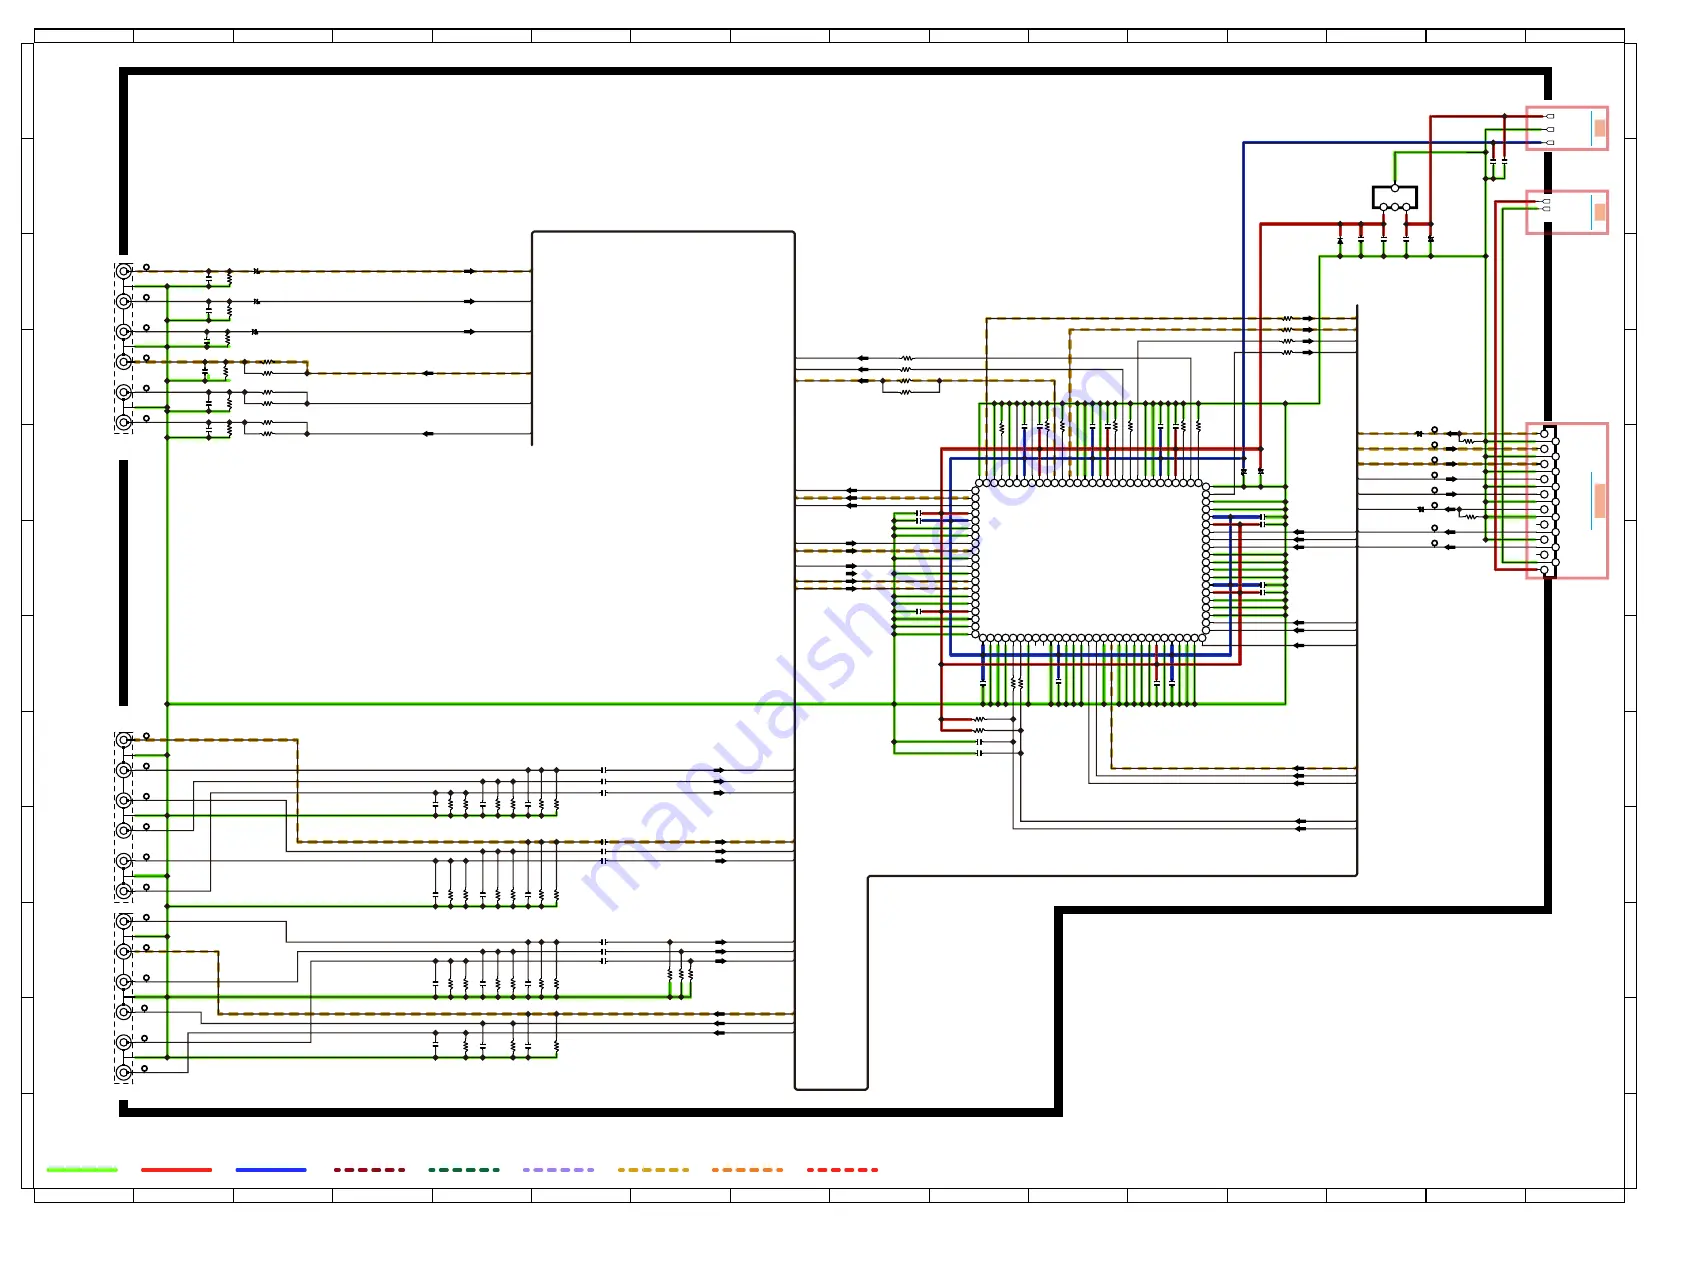Viewport: 1701px width, 1263px height.
Task: Select the topmost jack in left column
Action: (x=123, y=271)
